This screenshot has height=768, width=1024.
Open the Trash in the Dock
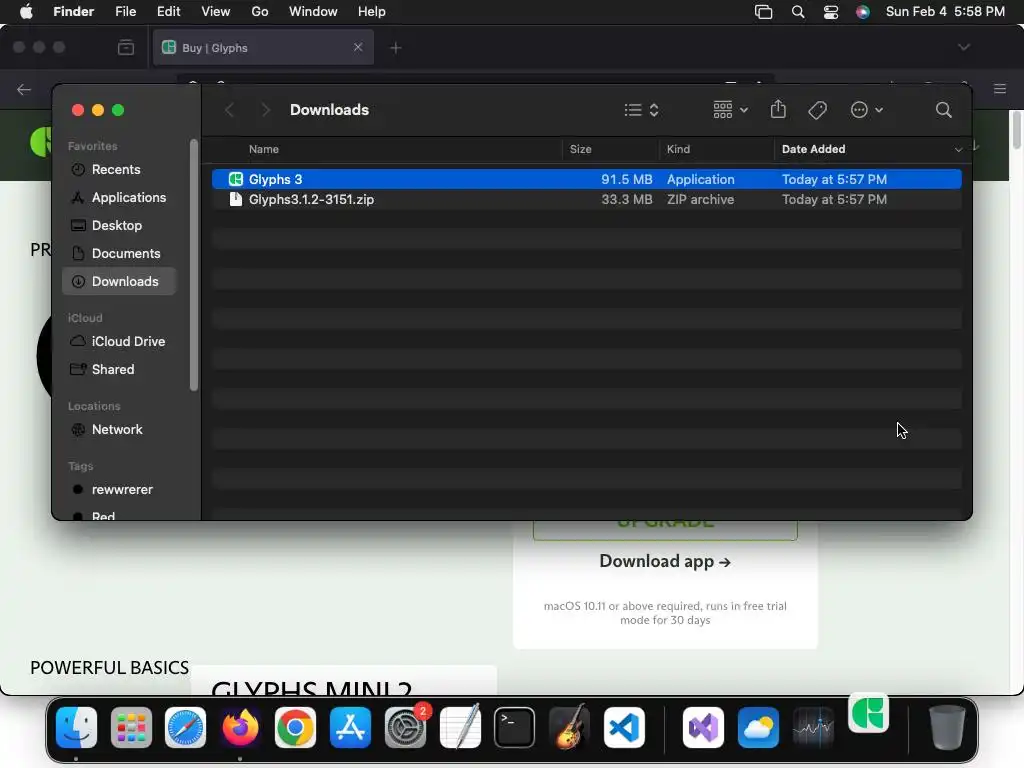coord(947,728)
